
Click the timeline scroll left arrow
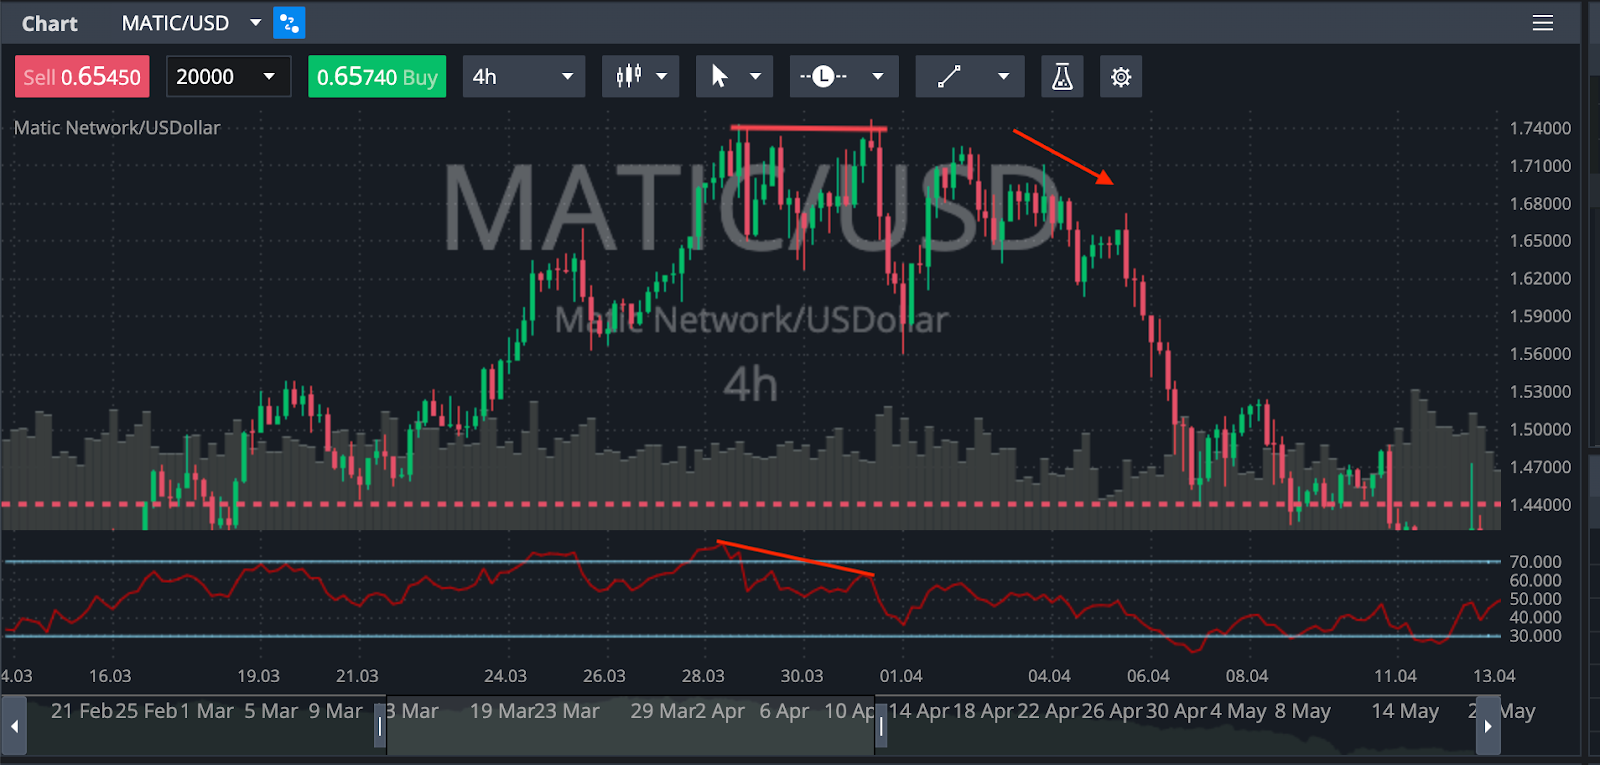14,726
